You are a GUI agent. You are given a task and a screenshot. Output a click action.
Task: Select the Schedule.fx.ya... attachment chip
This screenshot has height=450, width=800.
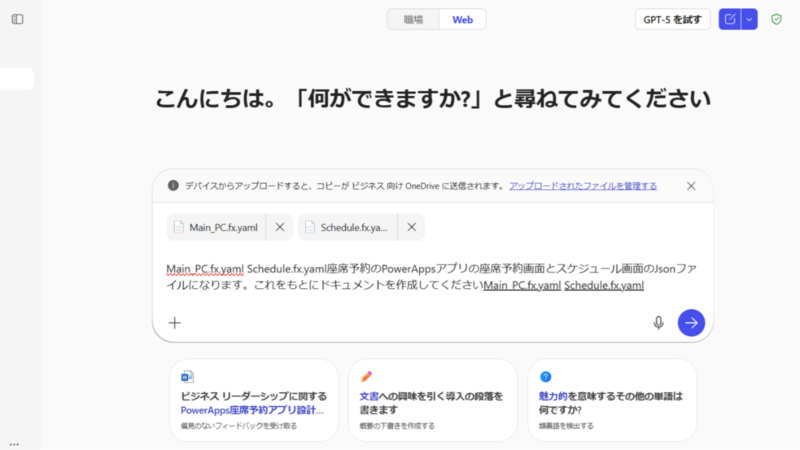(x=348, y=227)
